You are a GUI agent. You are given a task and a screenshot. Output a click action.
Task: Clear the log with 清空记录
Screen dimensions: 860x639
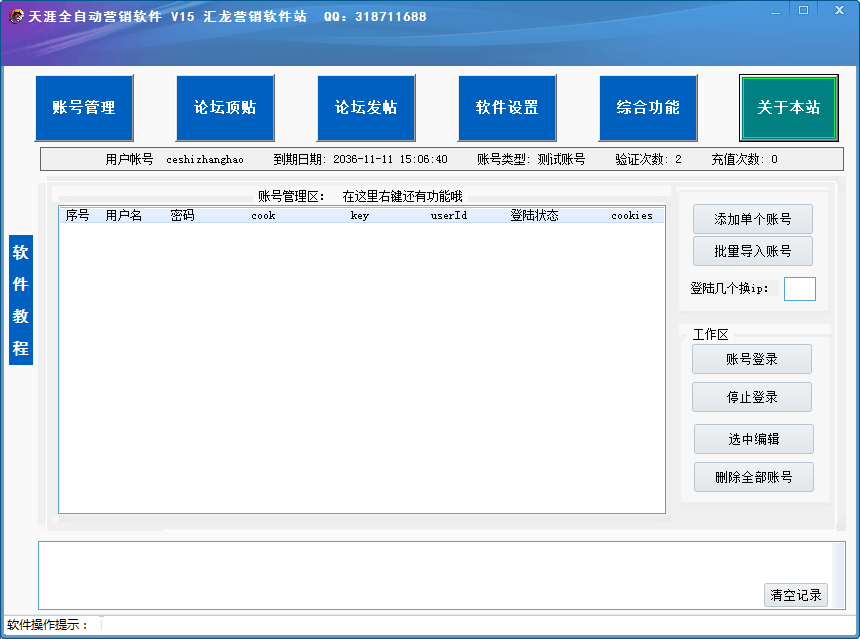click(796, 595)
